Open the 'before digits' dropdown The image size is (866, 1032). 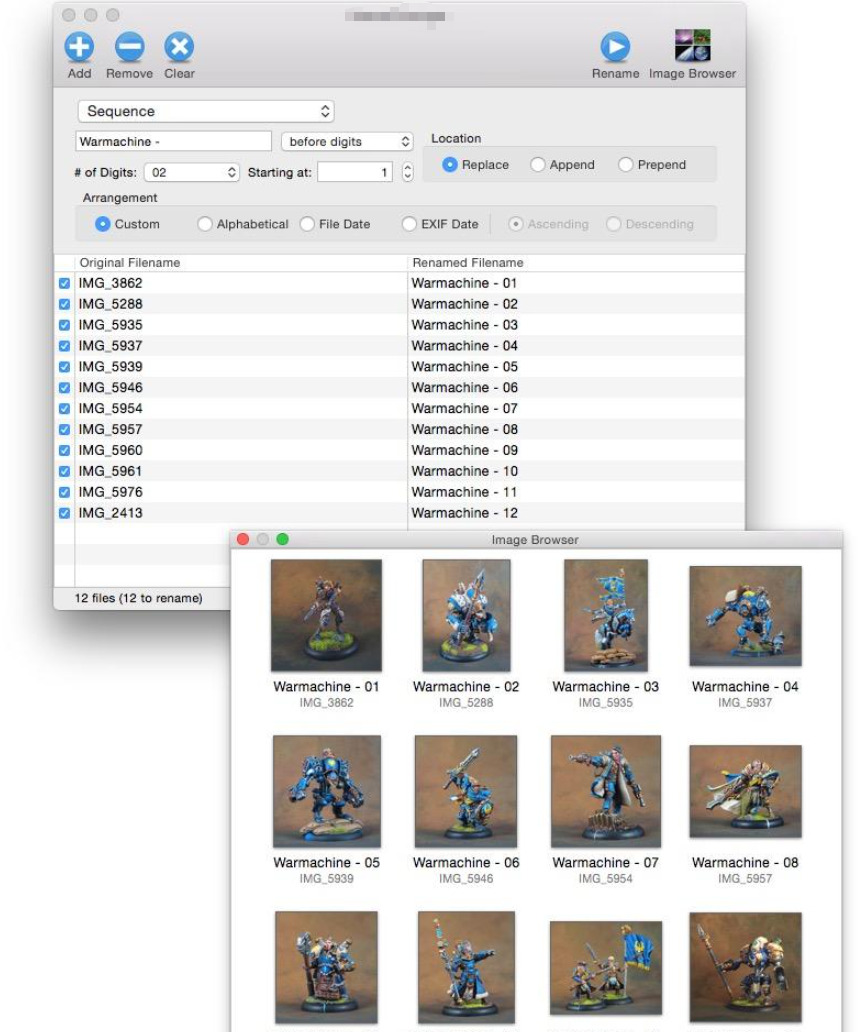347,142
